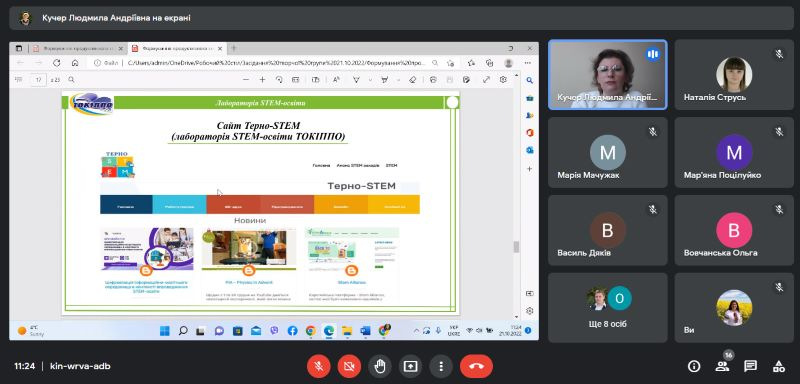Select the PDF Draw tool
800x384 pixels.
pos(357,80)
